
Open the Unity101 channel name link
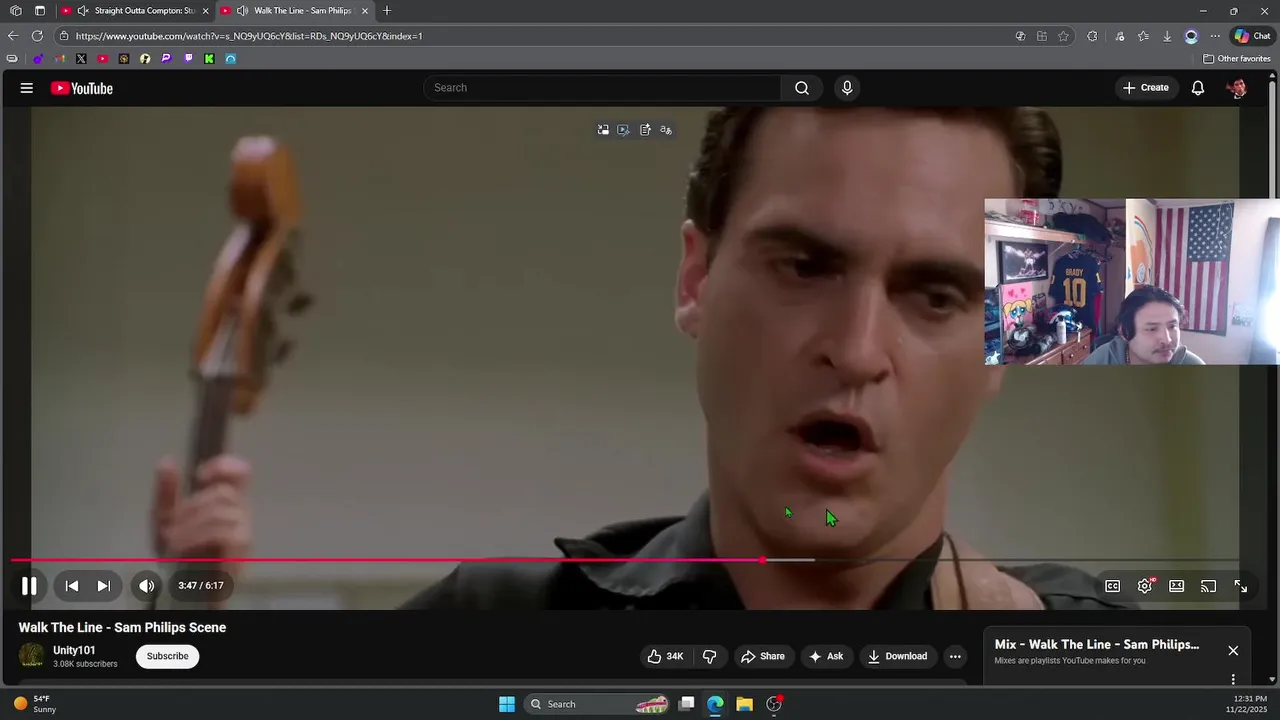point(74,650)
